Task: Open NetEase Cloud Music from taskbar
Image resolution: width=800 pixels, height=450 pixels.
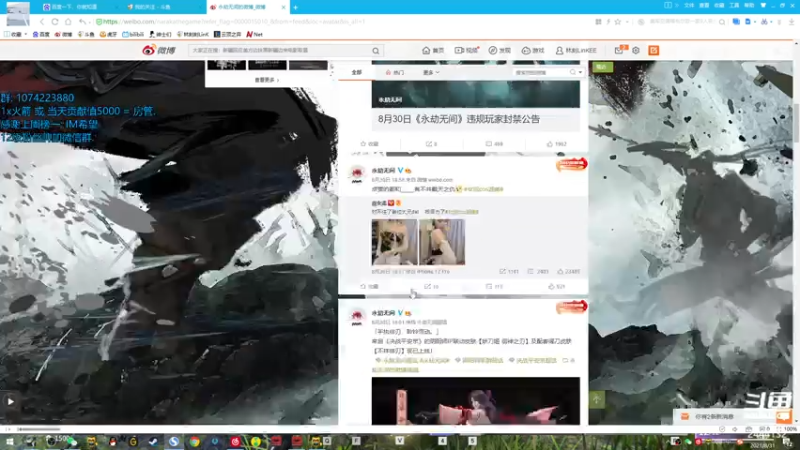Action: [x=235, y=441]
